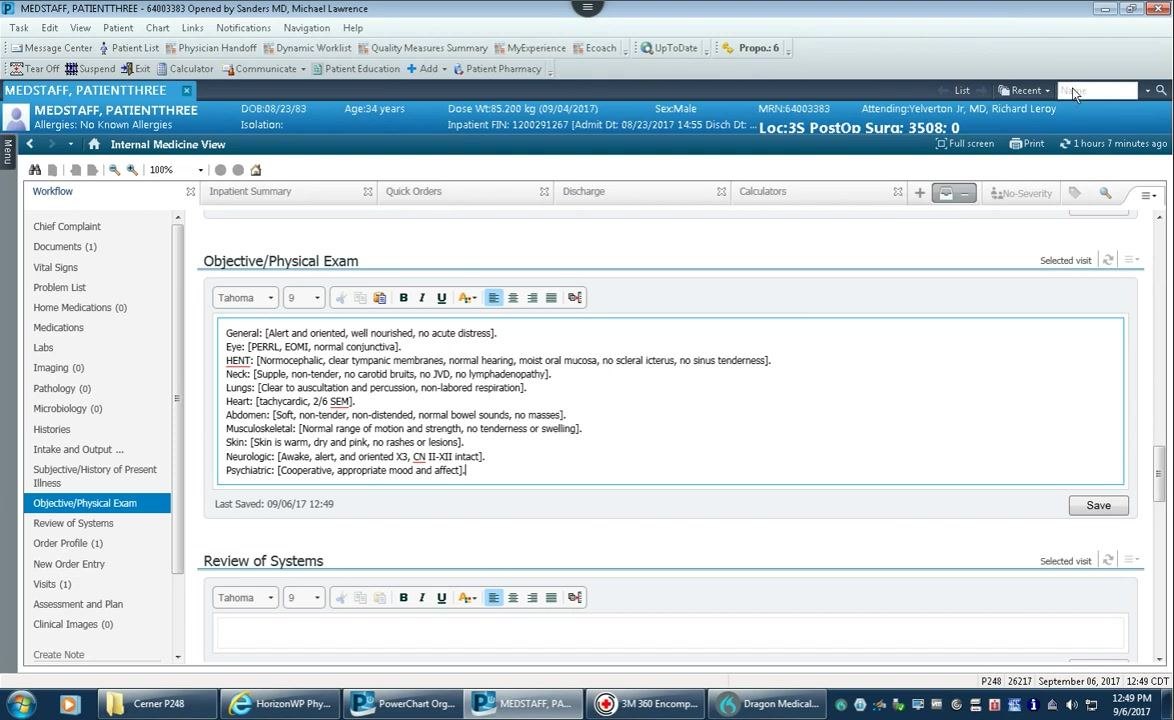The image size is (1174, 720).
Task: Add a new tab with plus icon
Action: coord(919,193)
